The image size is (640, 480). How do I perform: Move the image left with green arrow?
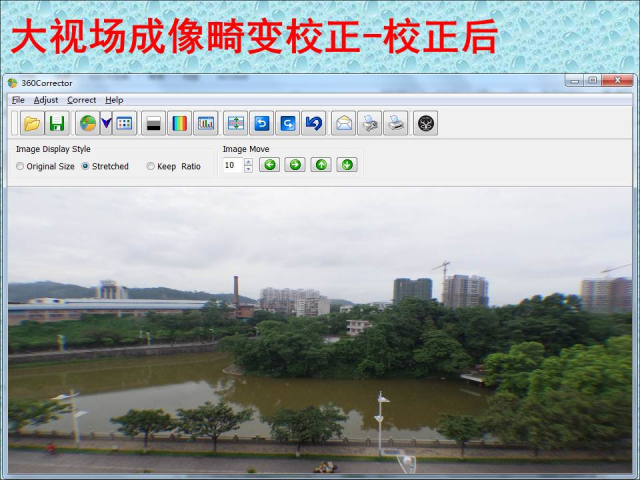click(x=269, y=165)
